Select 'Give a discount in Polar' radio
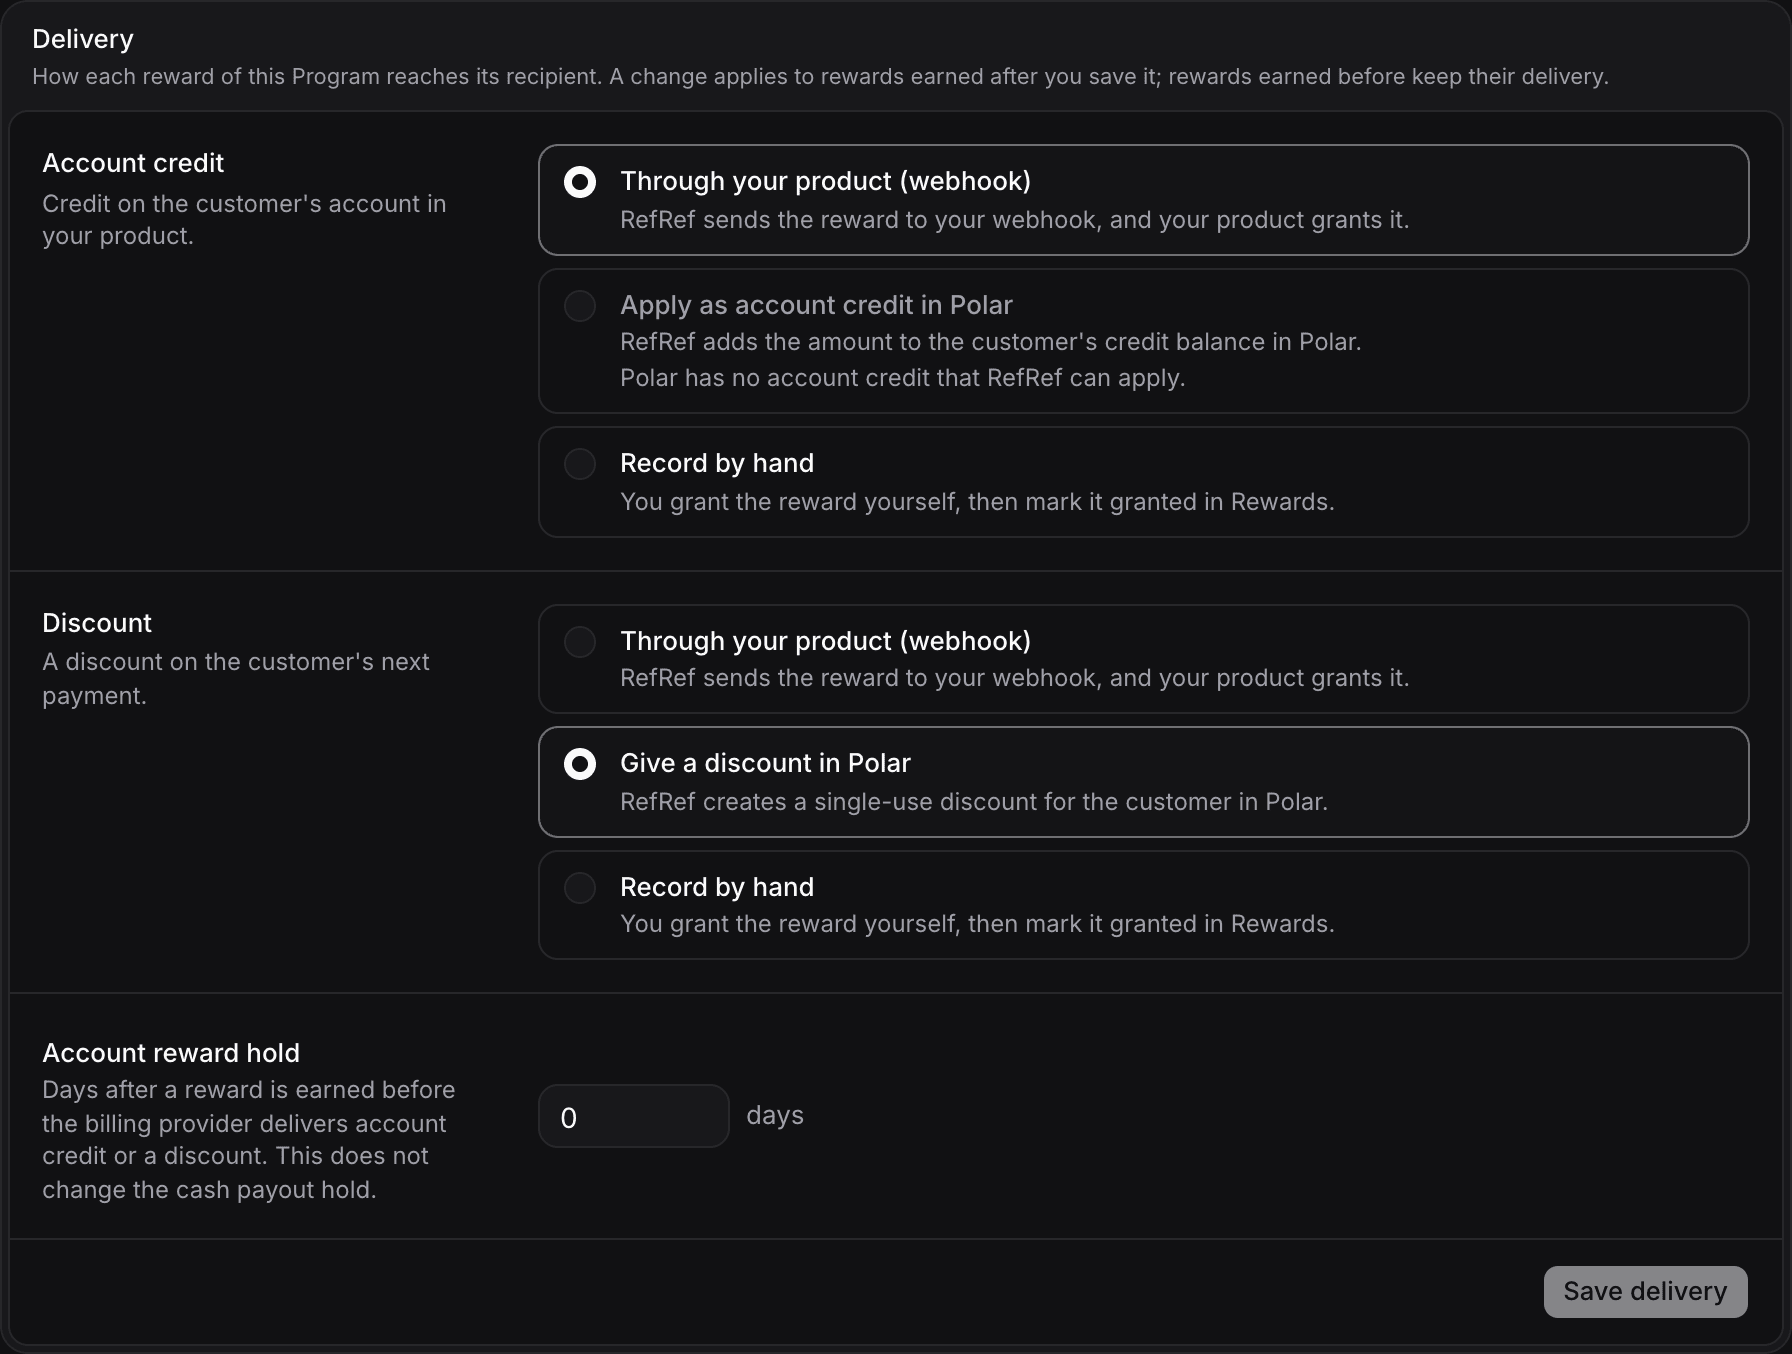Viewport: 1792px width, 1354px height. point(580,764)
